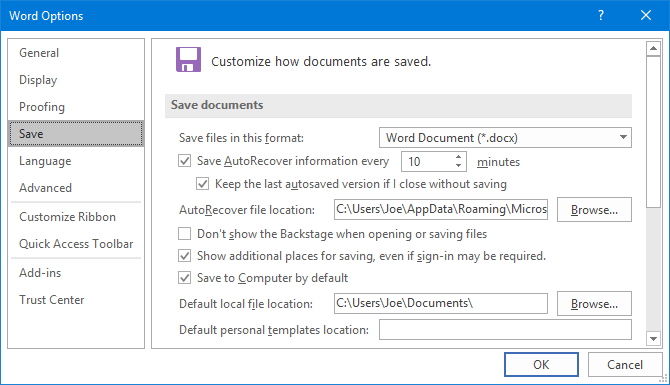Open the Save files in this format dropdown
Image resolution: width=670 pixels, height=385 pixels.
tap(505, 138)
